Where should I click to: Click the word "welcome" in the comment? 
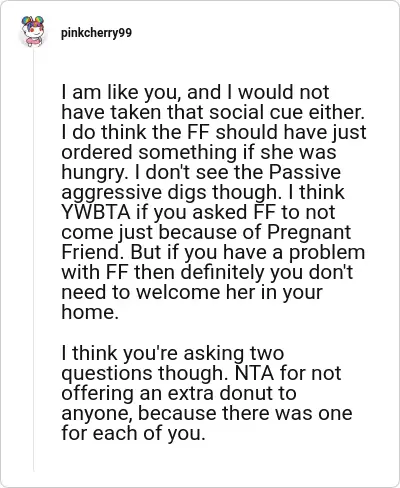[x=178, y=292]
